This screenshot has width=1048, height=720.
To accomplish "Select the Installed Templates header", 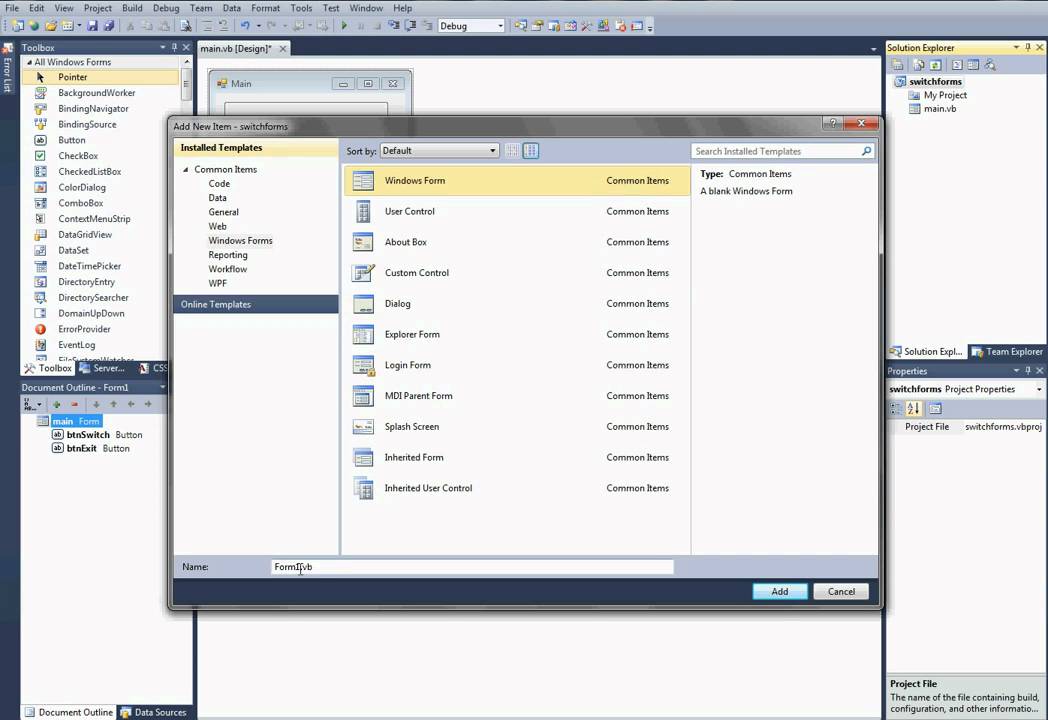I will tap(256, 148).
